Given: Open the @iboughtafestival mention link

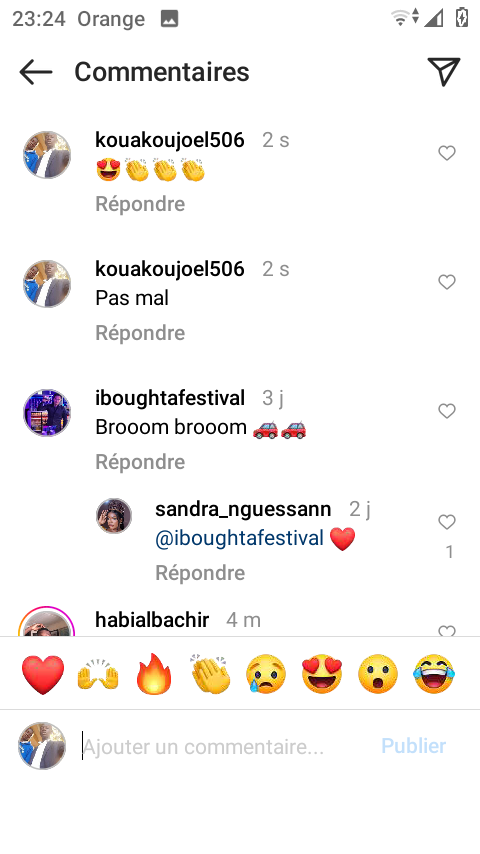Looking at the screenshot, I should tap(240, 538).
